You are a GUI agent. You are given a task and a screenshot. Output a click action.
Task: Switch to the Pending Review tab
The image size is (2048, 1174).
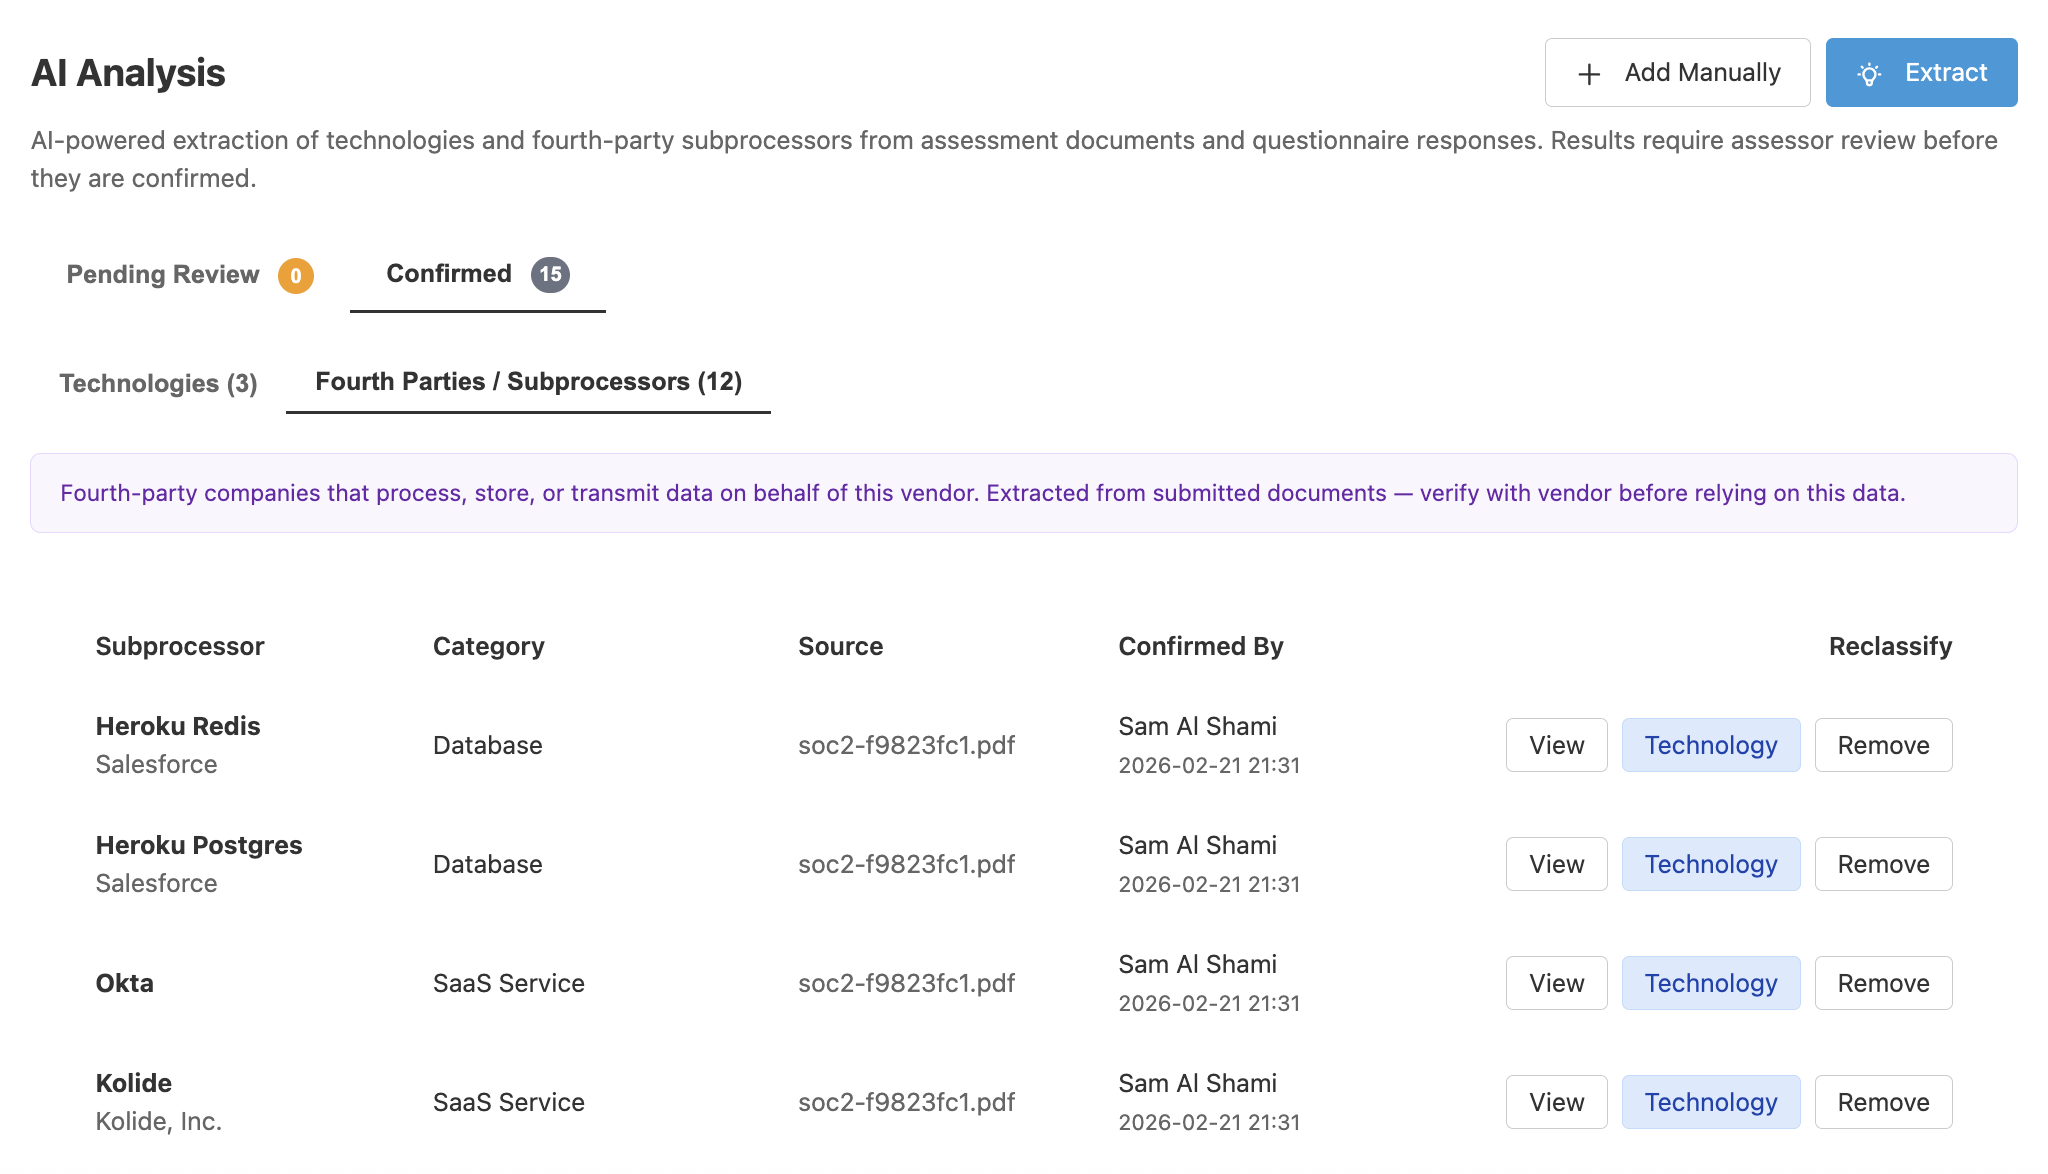pyautogui.click(x=163, y=274)
